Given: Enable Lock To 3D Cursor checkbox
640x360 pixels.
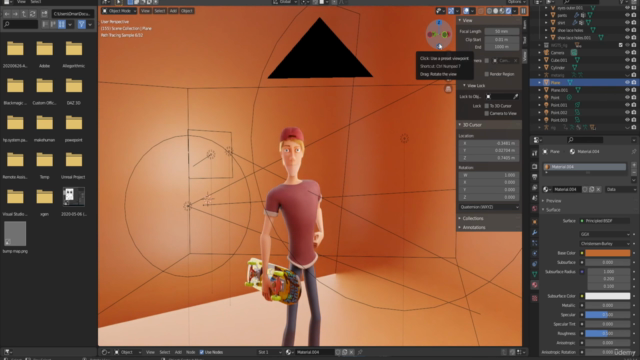Looking at the screenshot, I should (x=487, y=106).
